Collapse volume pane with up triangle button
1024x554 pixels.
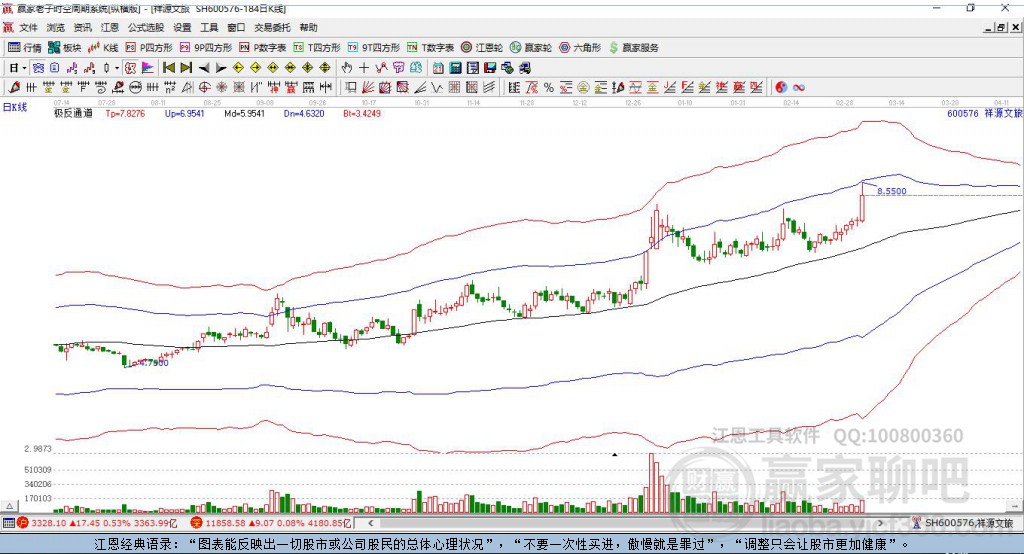click(x=9, y=506)
